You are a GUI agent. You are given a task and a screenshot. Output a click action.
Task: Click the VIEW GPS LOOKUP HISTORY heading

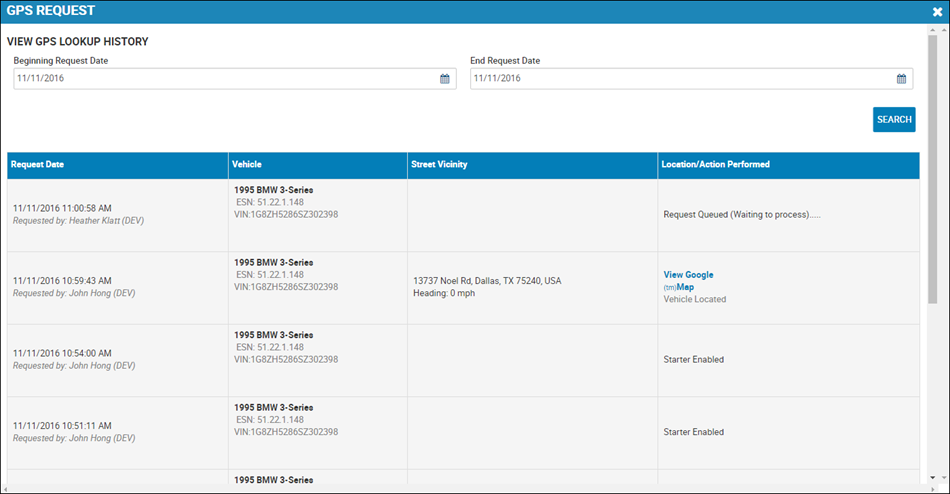[x=78, y=42]
